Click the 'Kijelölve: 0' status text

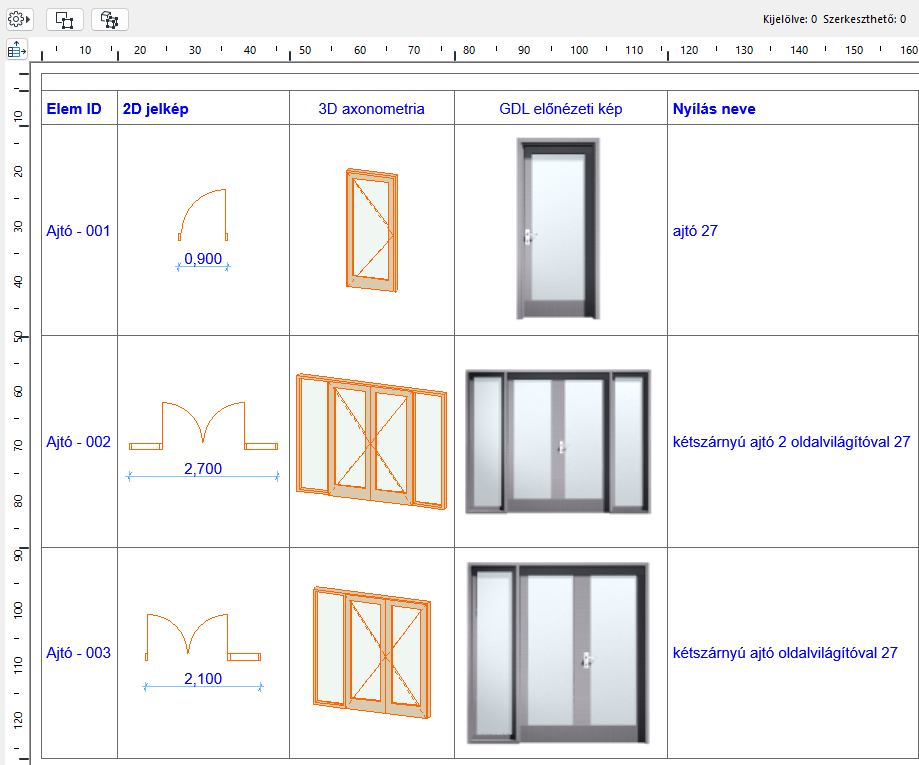coord(789,19)
